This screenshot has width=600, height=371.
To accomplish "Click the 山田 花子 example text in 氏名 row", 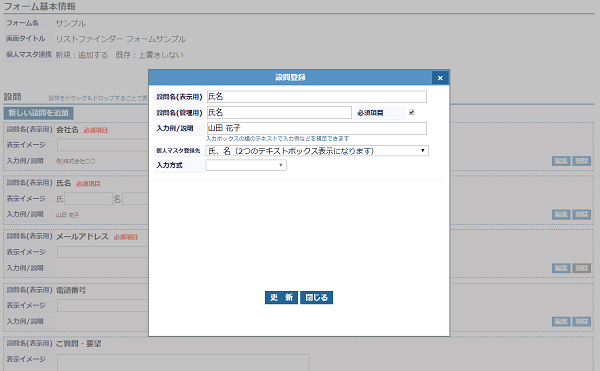I will pos(67,215).
